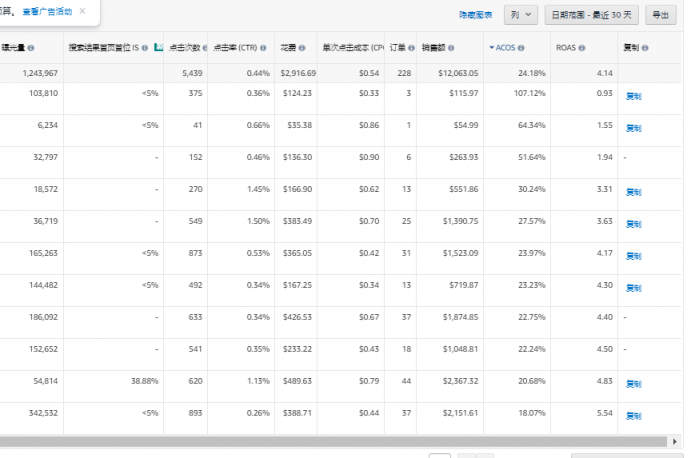Click total ACOS cell 24.18%

click(532, 73)
